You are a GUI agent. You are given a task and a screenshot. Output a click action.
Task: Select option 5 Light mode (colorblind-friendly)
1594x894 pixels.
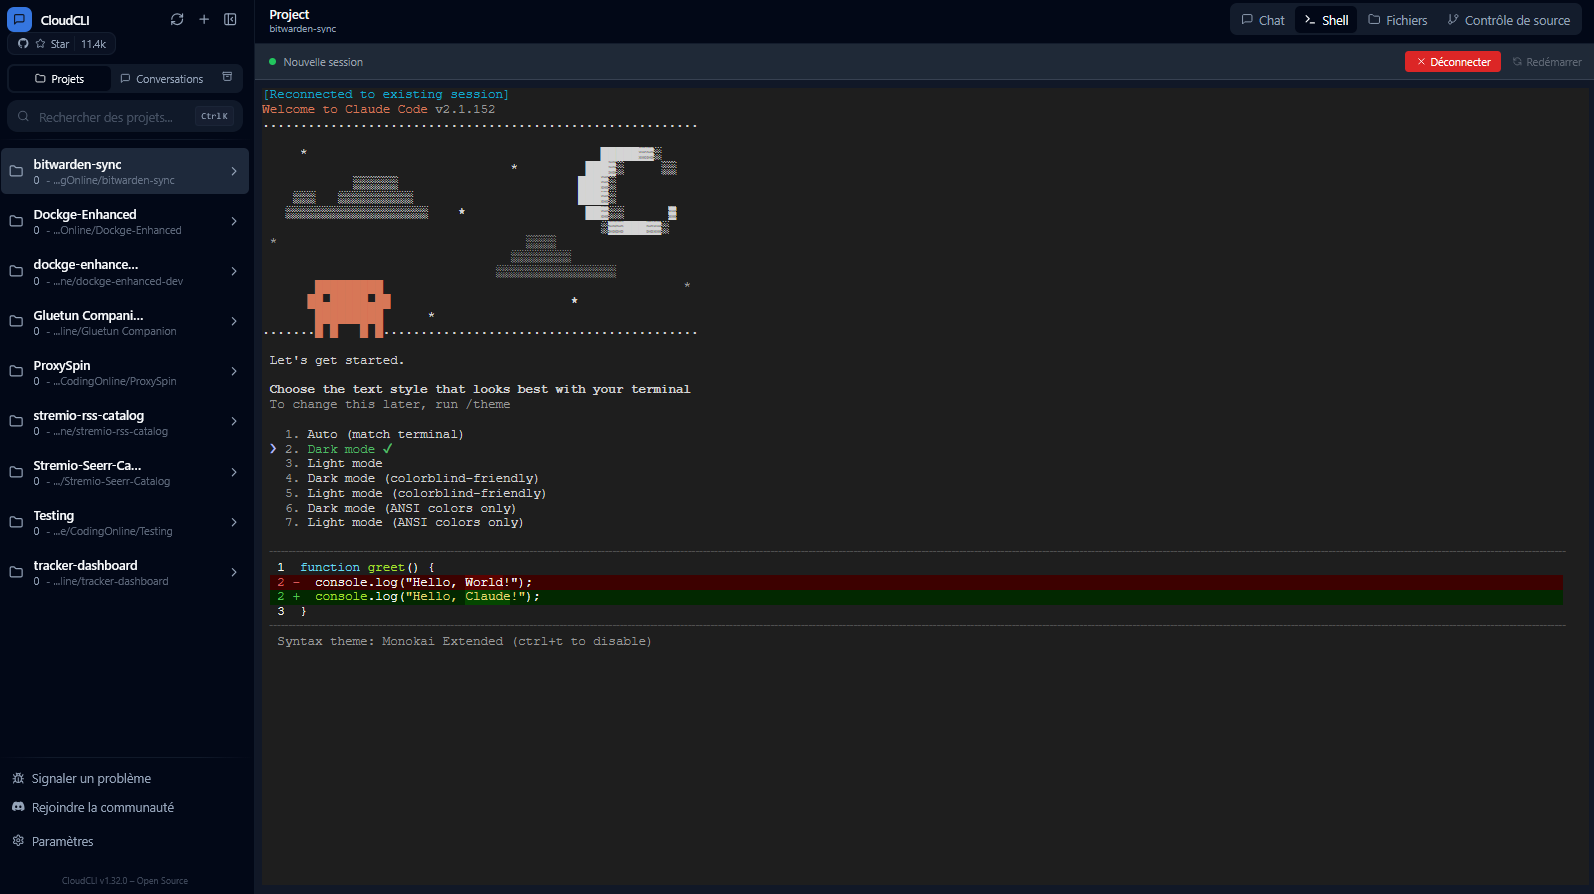pyautogui.click(x=416, y=493)
